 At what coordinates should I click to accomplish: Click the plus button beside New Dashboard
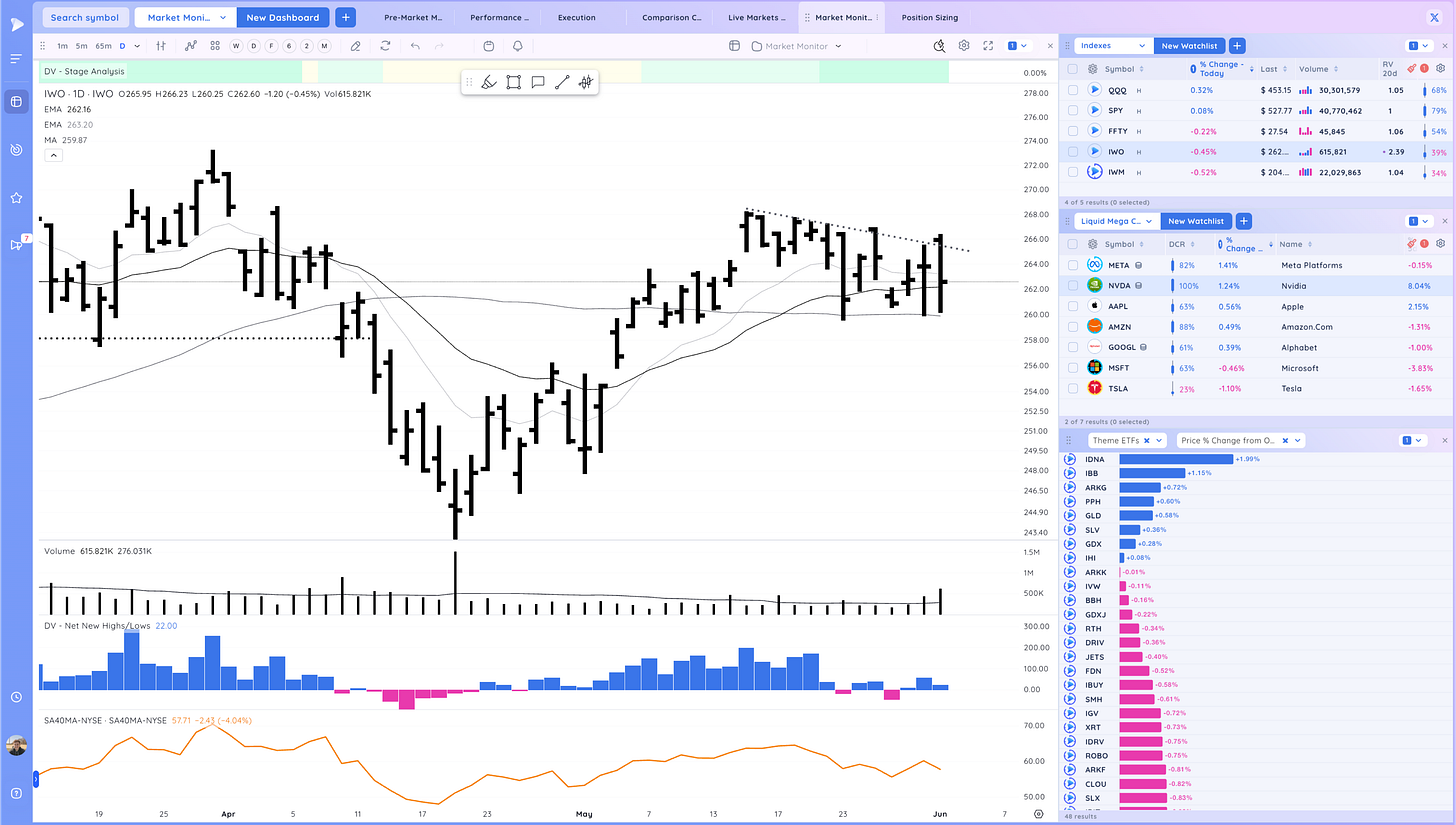coord(345,17)
